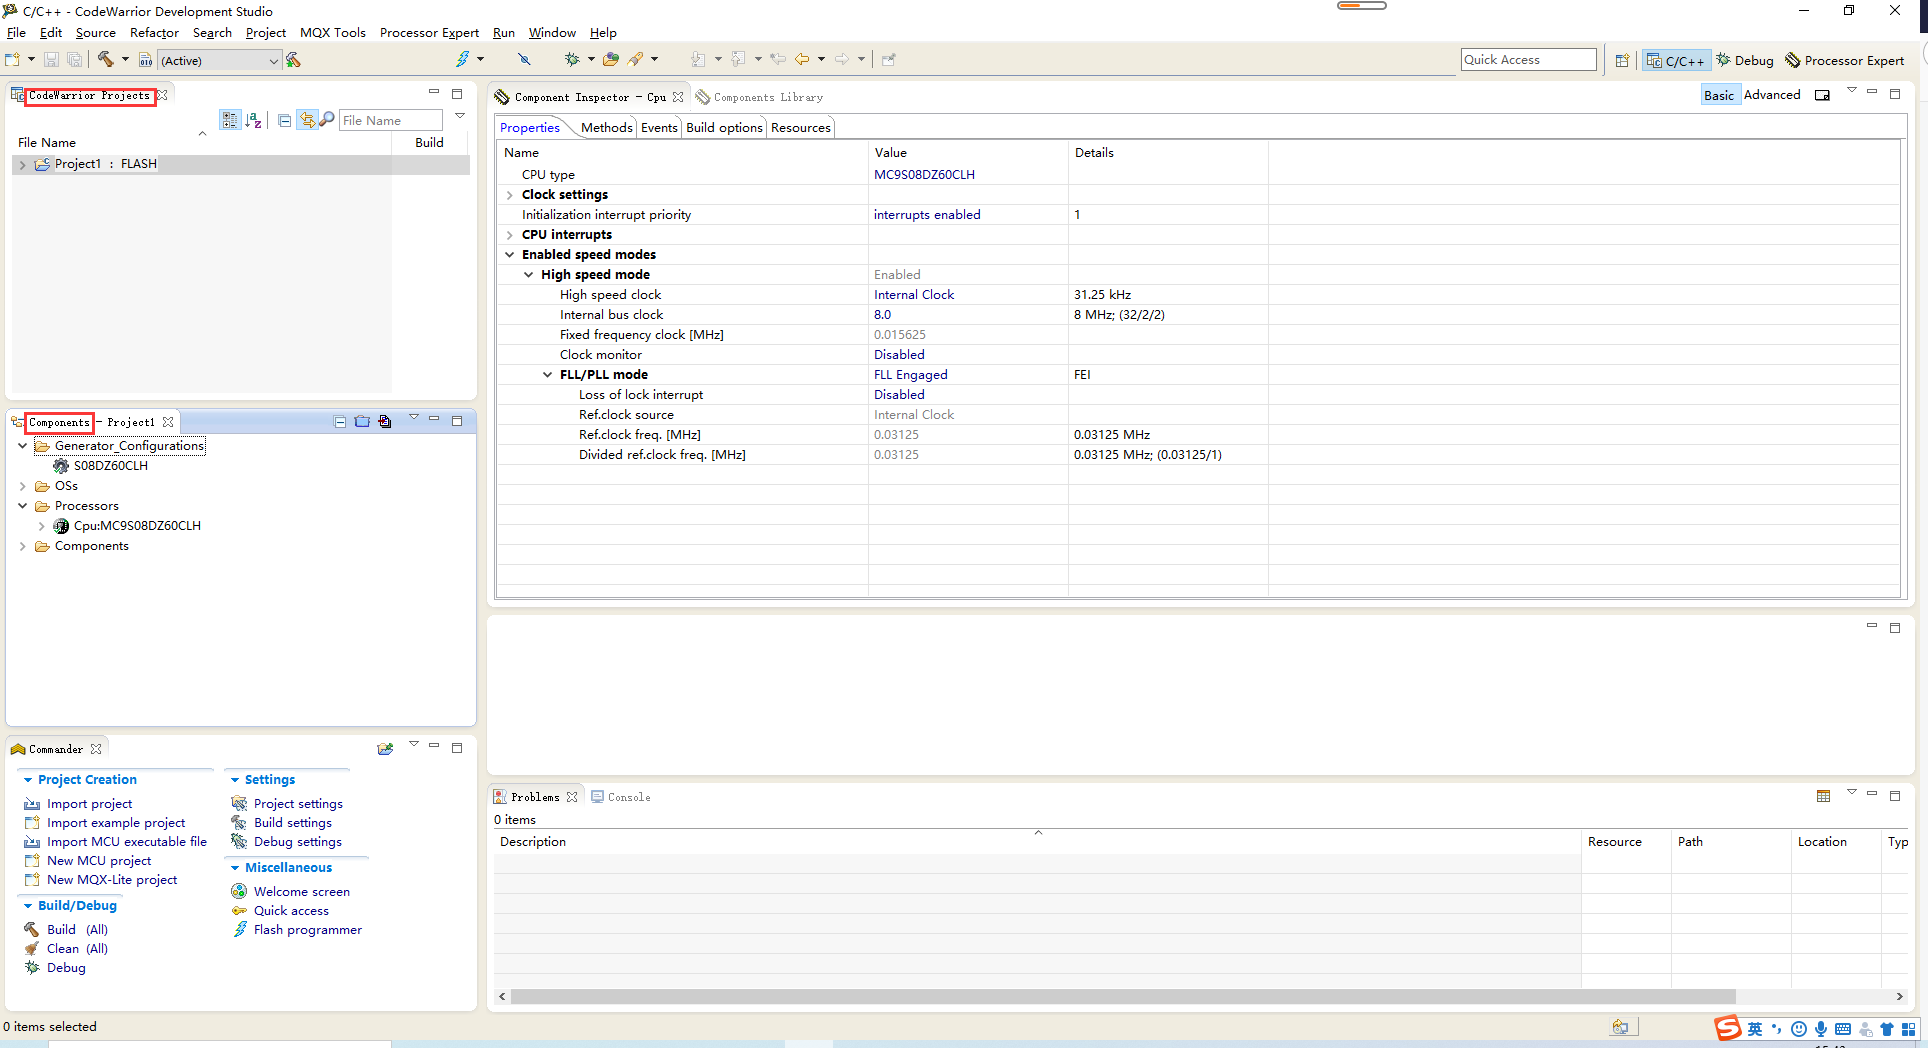Click Flash programmer link in Commander
This screenshot has height=1048, width=1928.
click(x=308, y=930)
